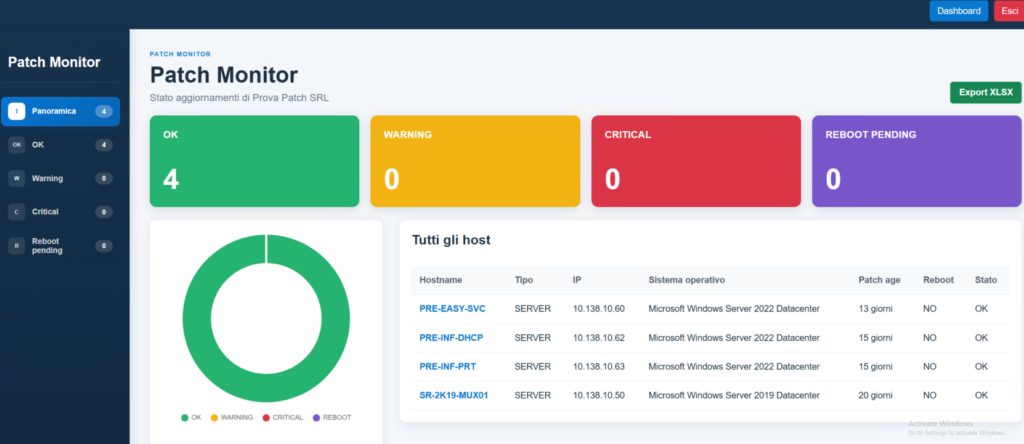Select Panoramica in the sidebar

60,112
